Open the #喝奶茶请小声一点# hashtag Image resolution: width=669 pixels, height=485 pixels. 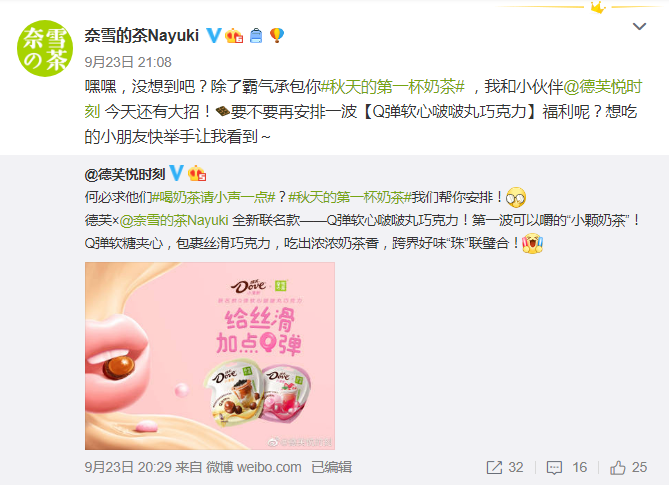tap(214, 197)
